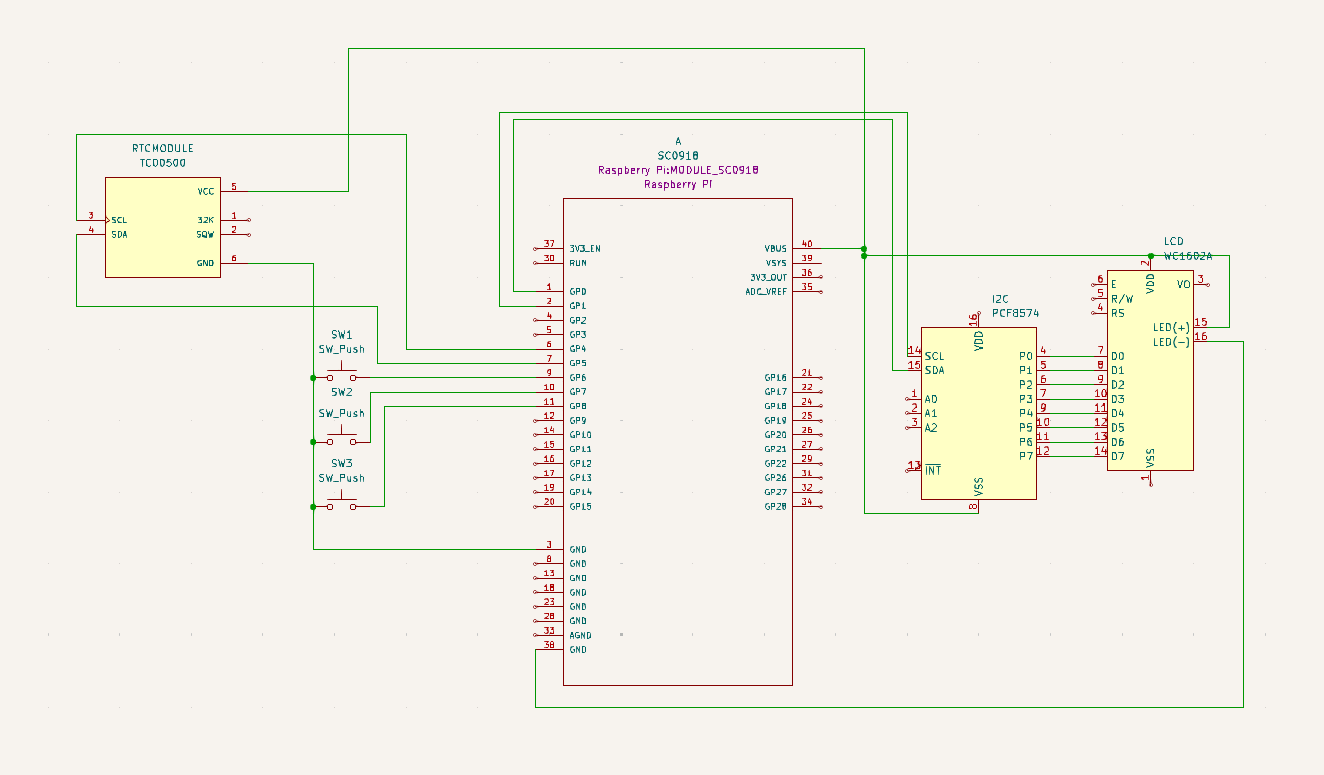Image resolution: width=1324 pixels, height=775 pixels.
Task: Select the PCF8574 yellow symbol body
Action: click(978, 413)
